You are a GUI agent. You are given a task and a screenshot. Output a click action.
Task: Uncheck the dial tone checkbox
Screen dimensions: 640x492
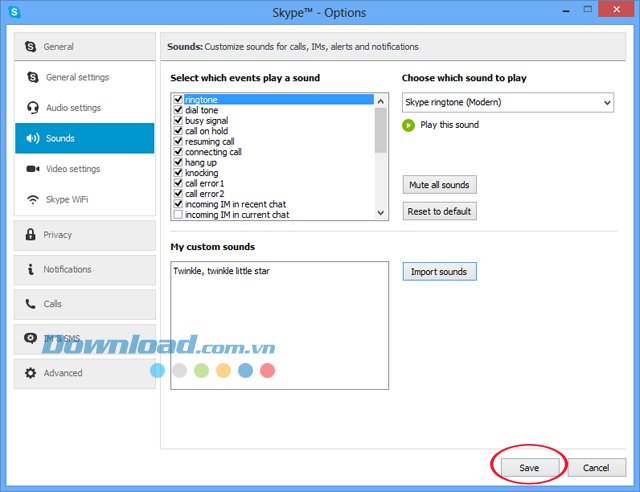(x=178, y=110)
